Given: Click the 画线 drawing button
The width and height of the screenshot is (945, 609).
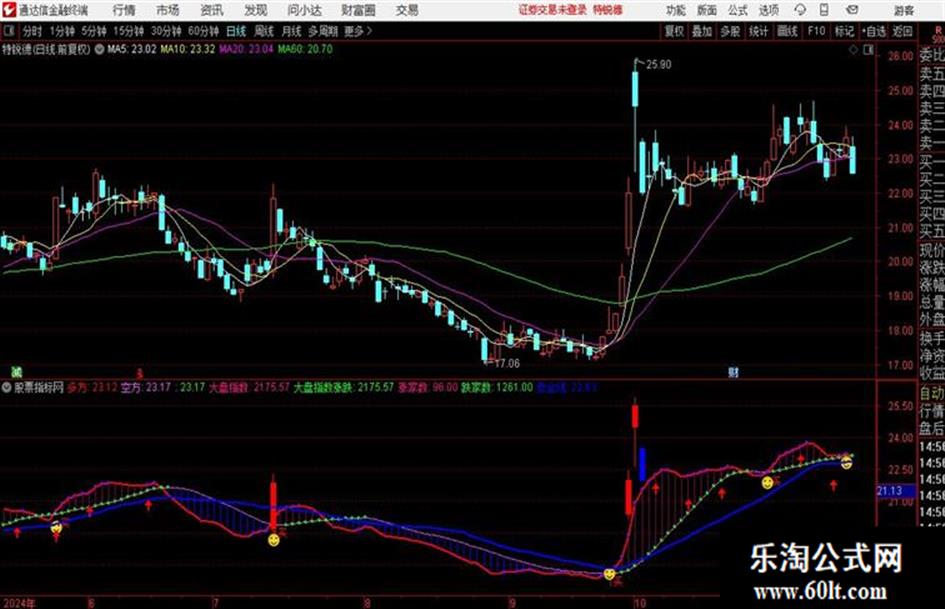Looking at the screenshot, I should (787, 31).
